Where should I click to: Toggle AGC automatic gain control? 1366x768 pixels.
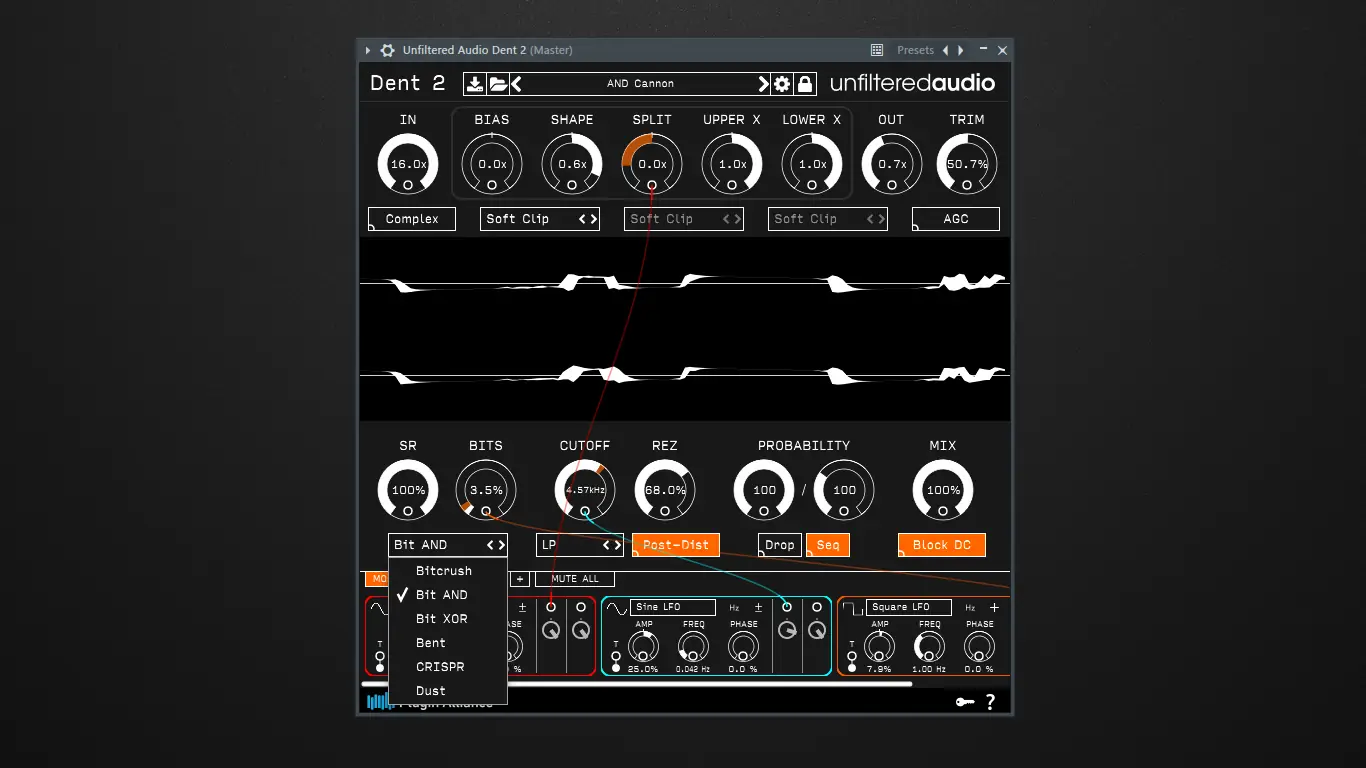956,219
